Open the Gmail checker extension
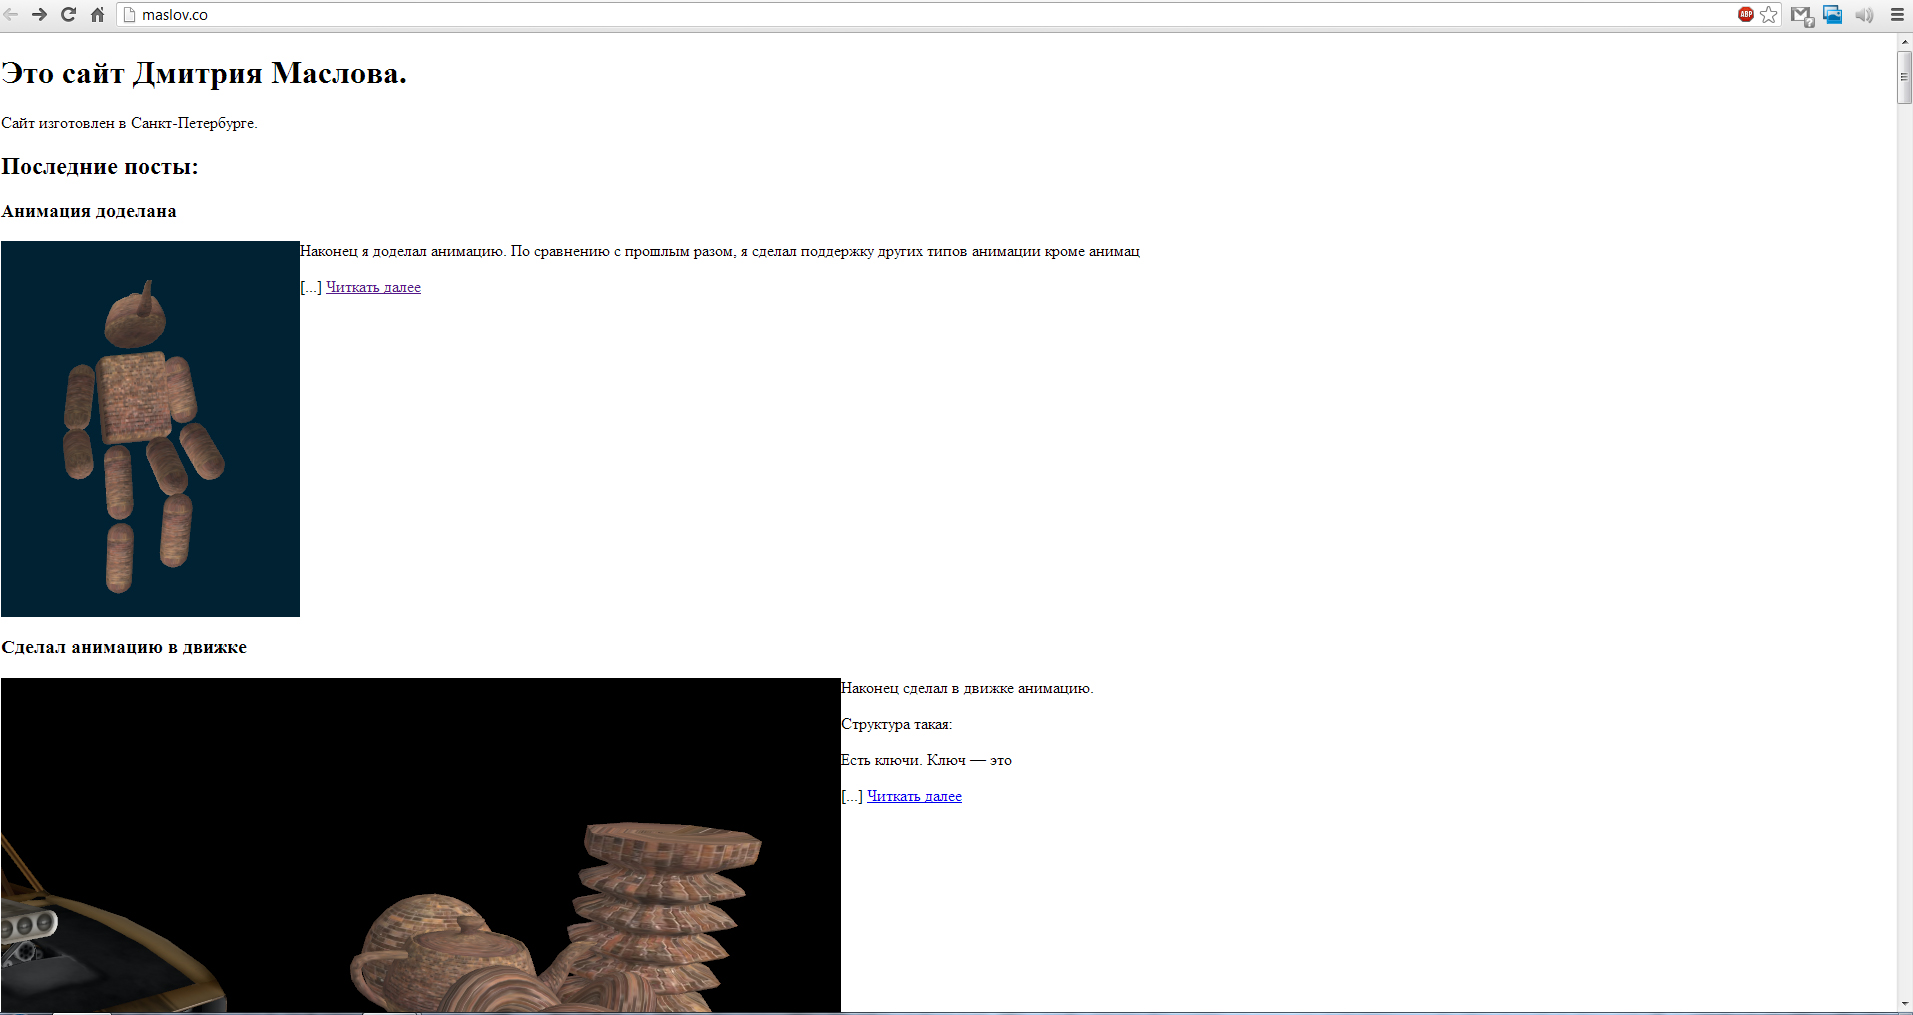 click(1801, 15)
